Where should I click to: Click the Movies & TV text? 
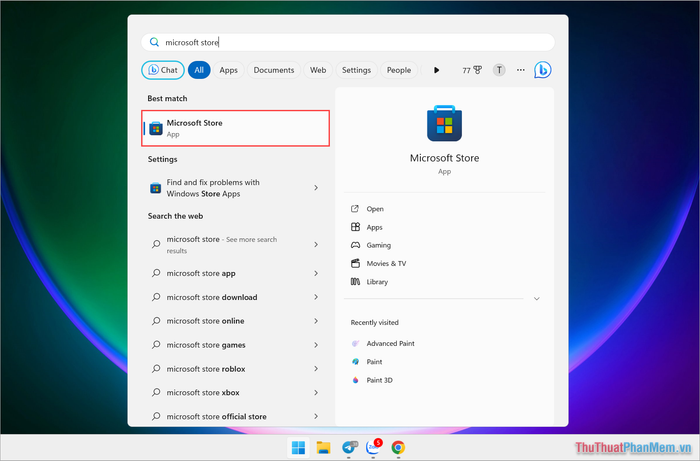click(386, 263)
